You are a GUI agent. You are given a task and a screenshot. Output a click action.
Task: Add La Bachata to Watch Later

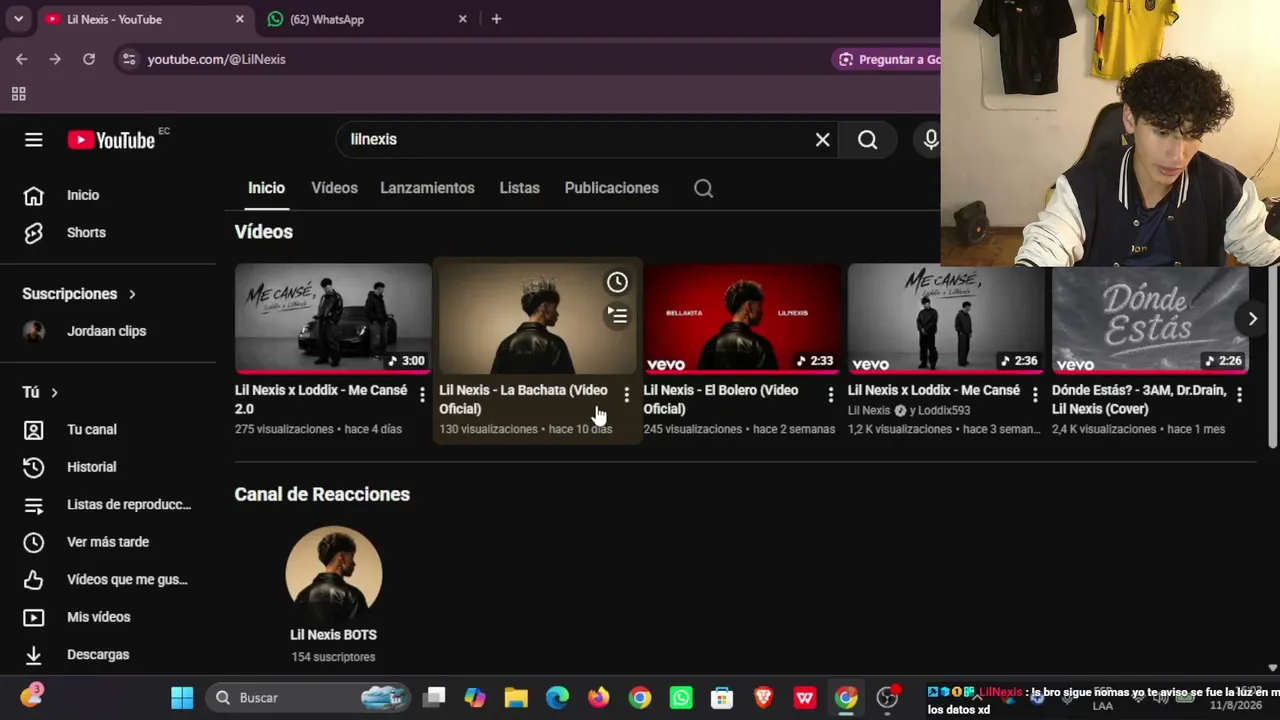tap(617, 283)
